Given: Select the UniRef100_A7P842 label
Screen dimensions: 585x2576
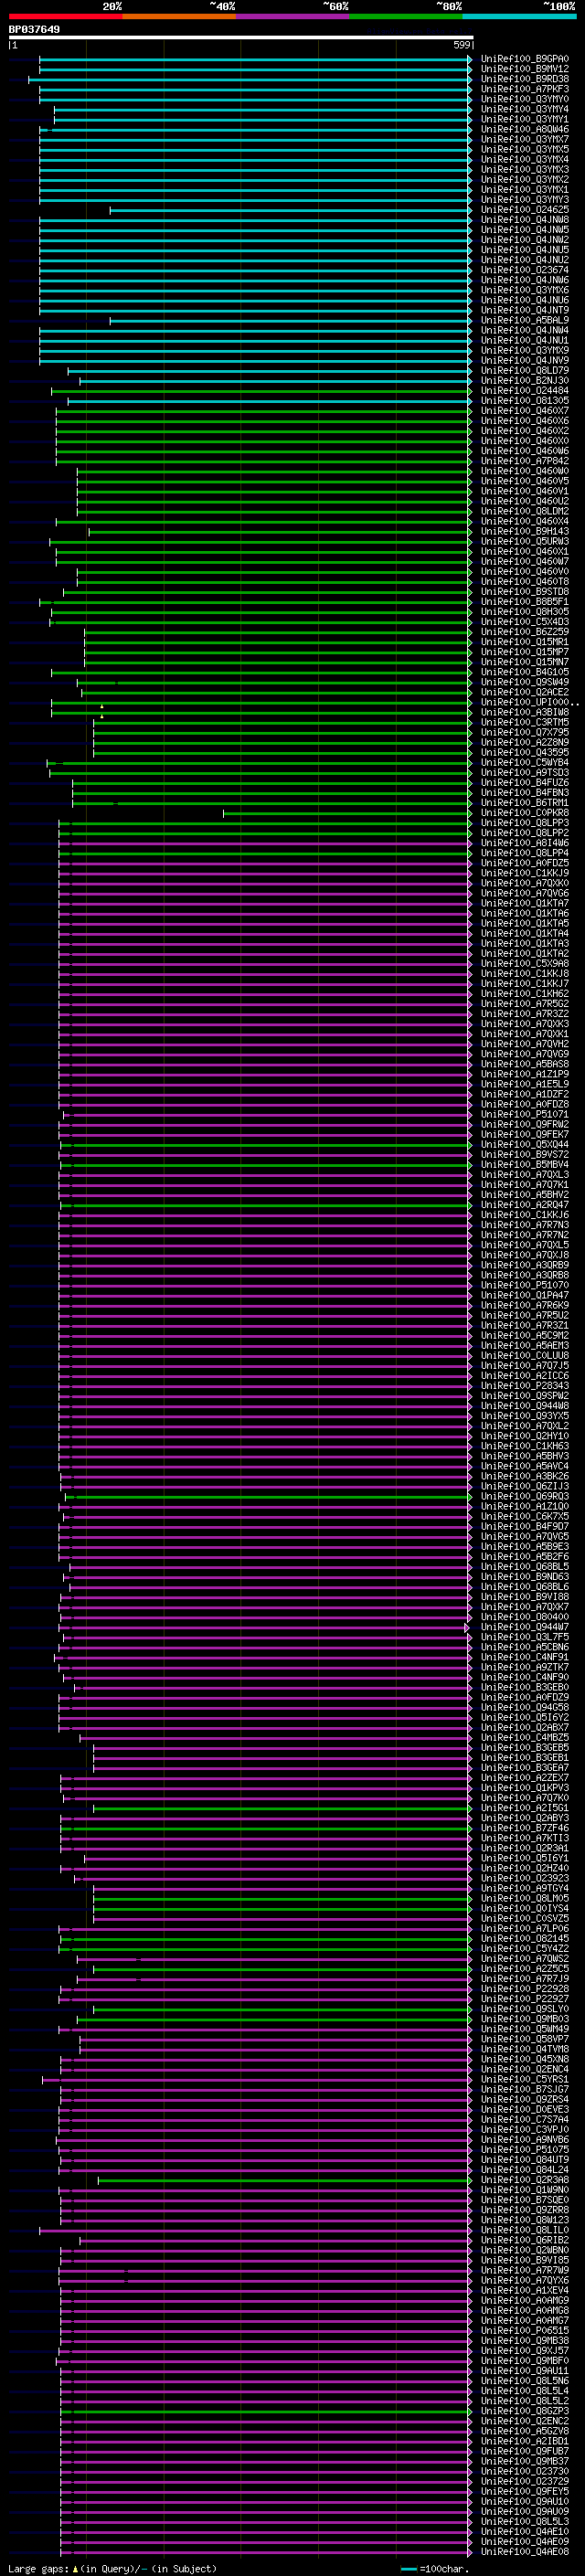Looking at the screenshot, I should [x=525, y=461].
